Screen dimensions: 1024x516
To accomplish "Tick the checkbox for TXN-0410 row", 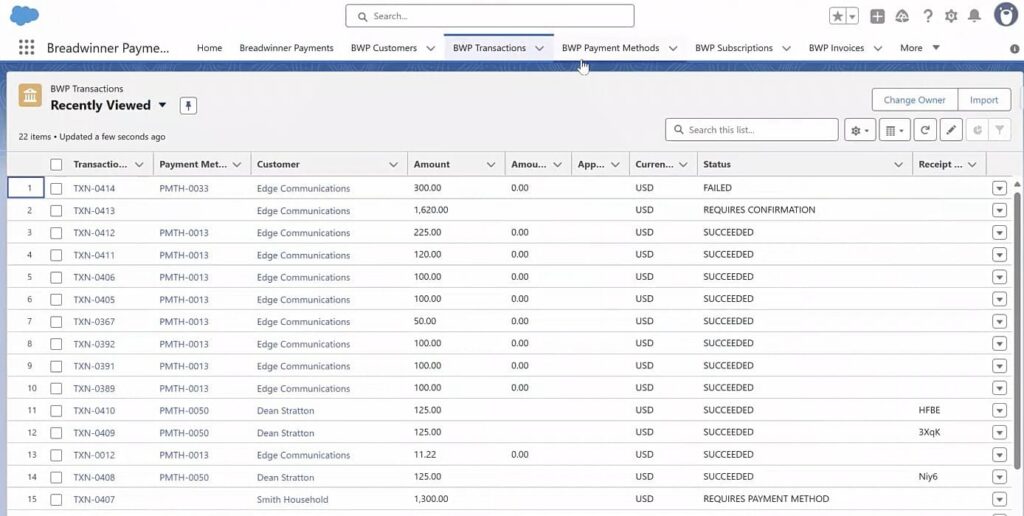I will 56,411.
